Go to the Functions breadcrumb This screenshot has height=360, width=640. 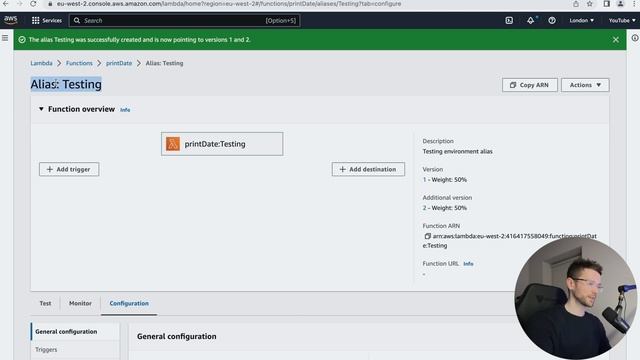(79, 63)
